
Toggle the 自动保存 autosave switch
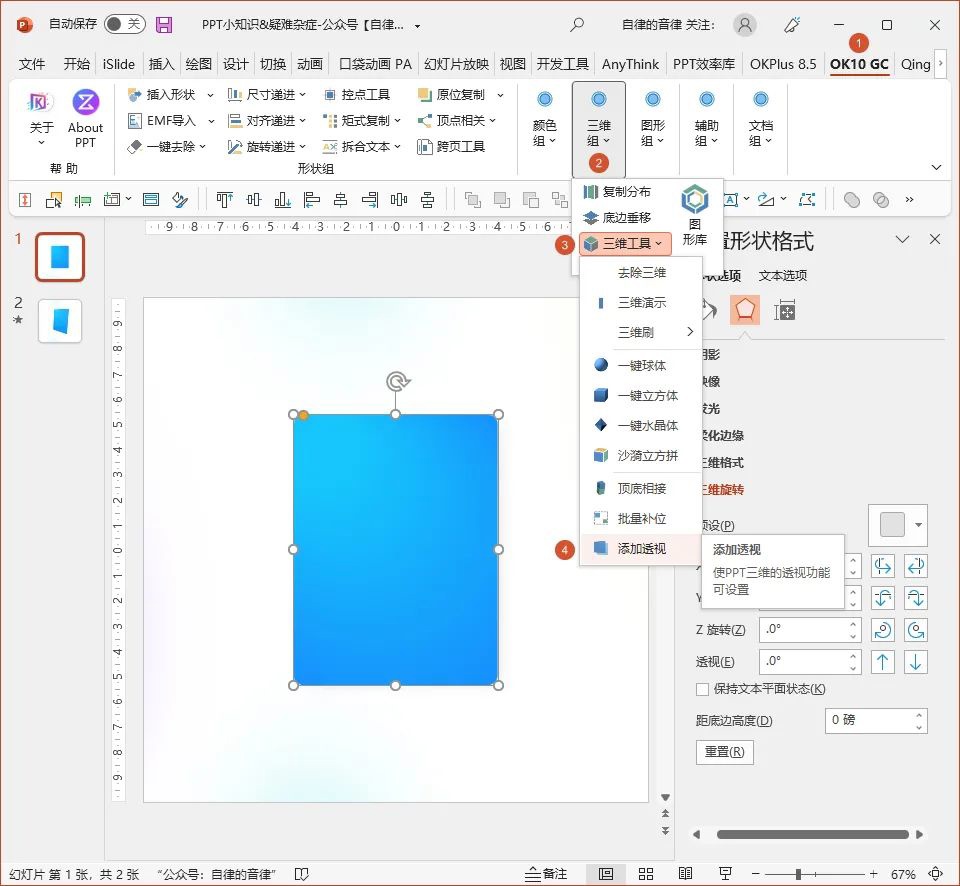(124, 25)
